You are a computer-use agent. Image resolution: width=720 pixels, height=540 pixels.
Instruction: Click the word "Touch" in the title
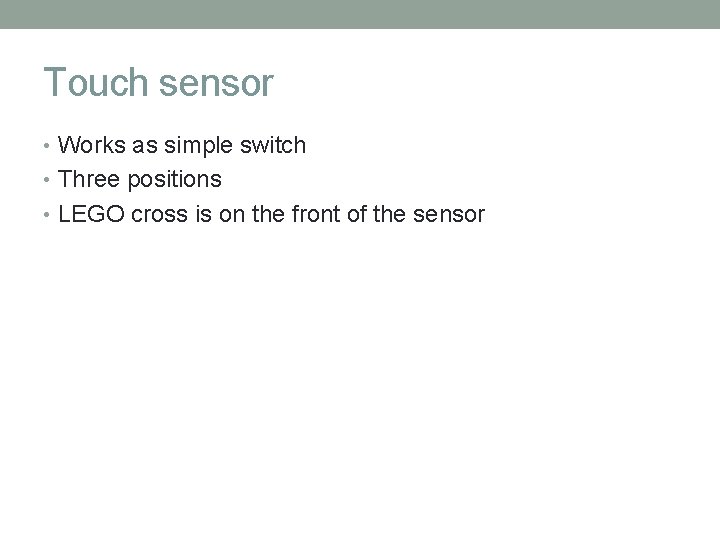(95, 83)
